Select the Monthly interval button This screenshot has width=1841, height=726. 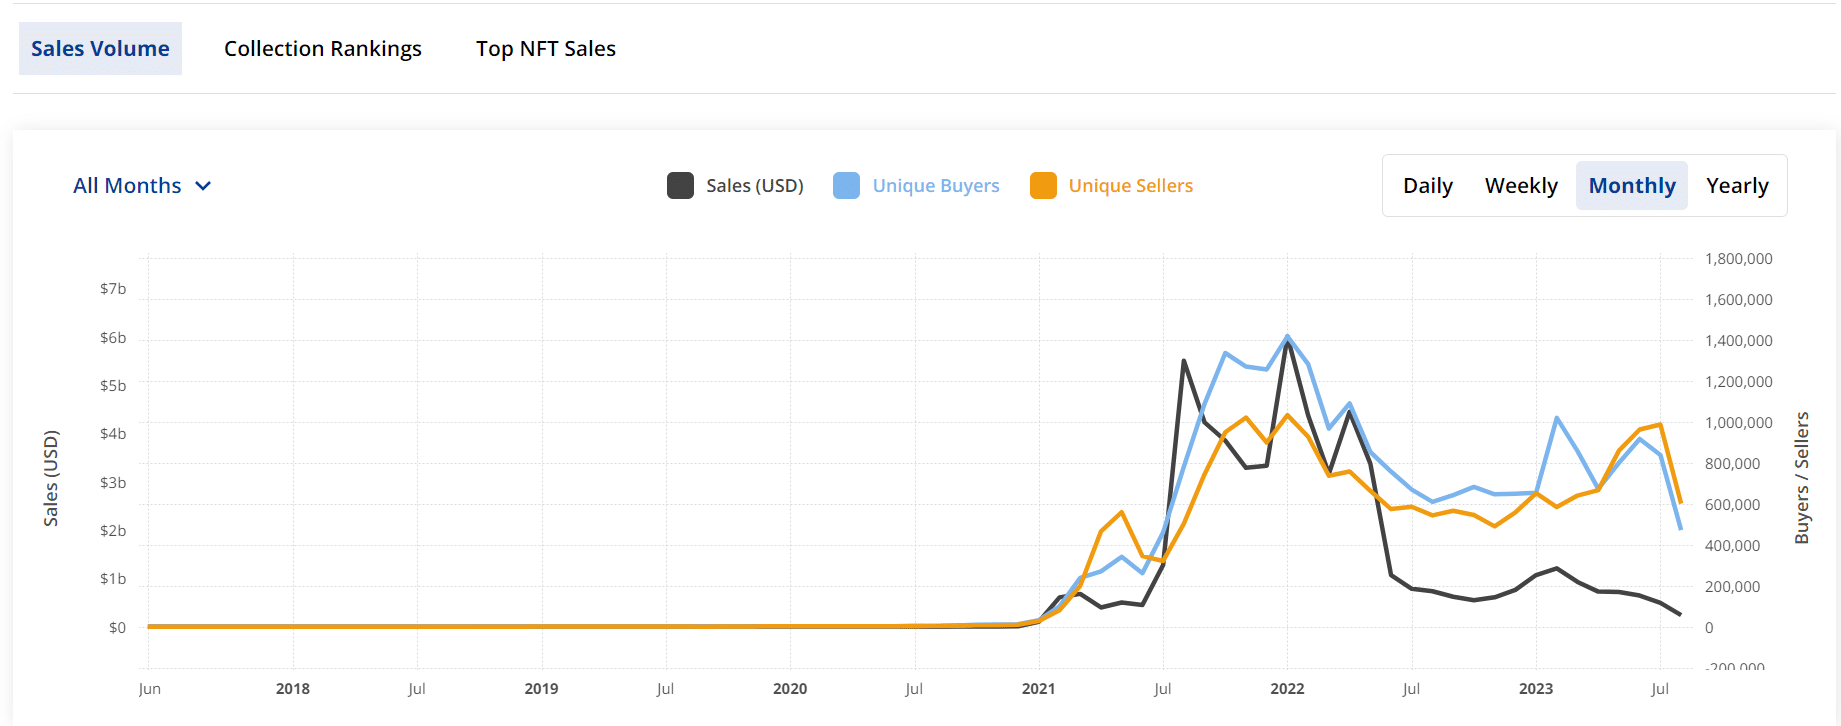tap(1631, 186)
